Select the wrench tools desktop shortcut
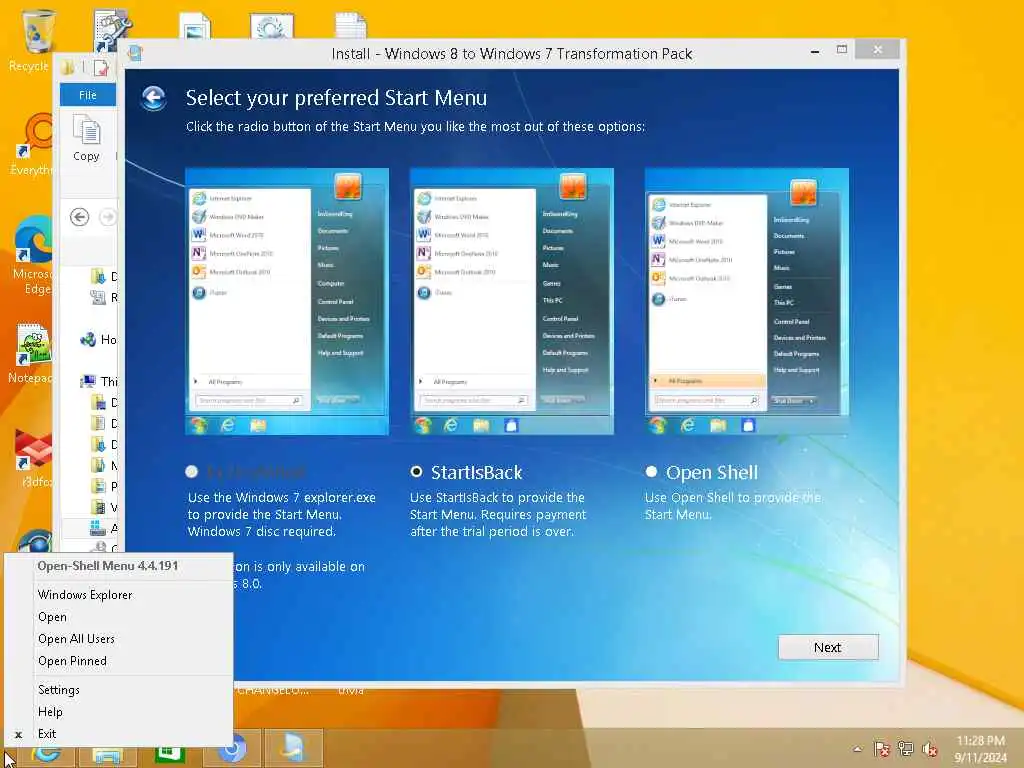This screenshot has width=1024, height=768. pos(112,29)
